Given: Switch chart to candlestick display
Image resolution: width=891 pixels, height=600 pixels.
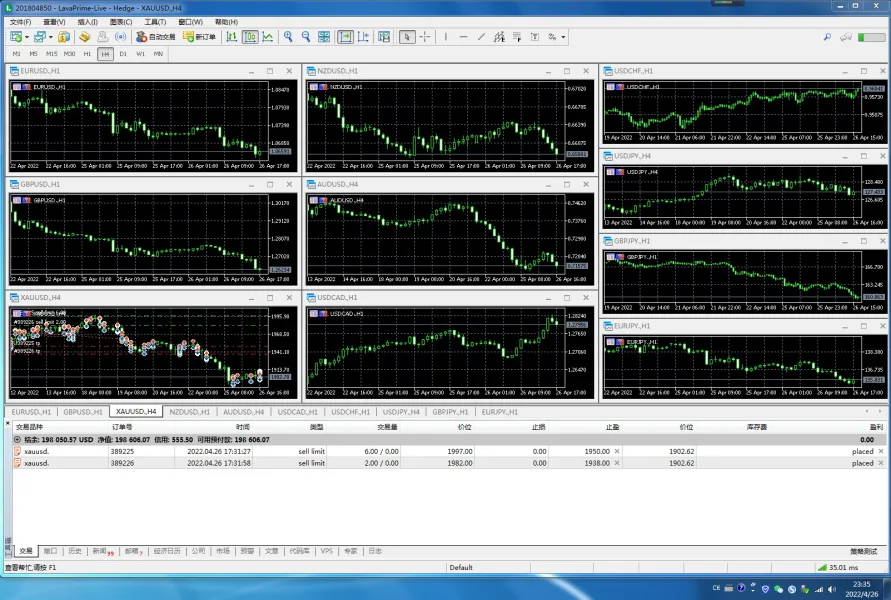Looking at the screenshot, I should [x=250, y=37].
